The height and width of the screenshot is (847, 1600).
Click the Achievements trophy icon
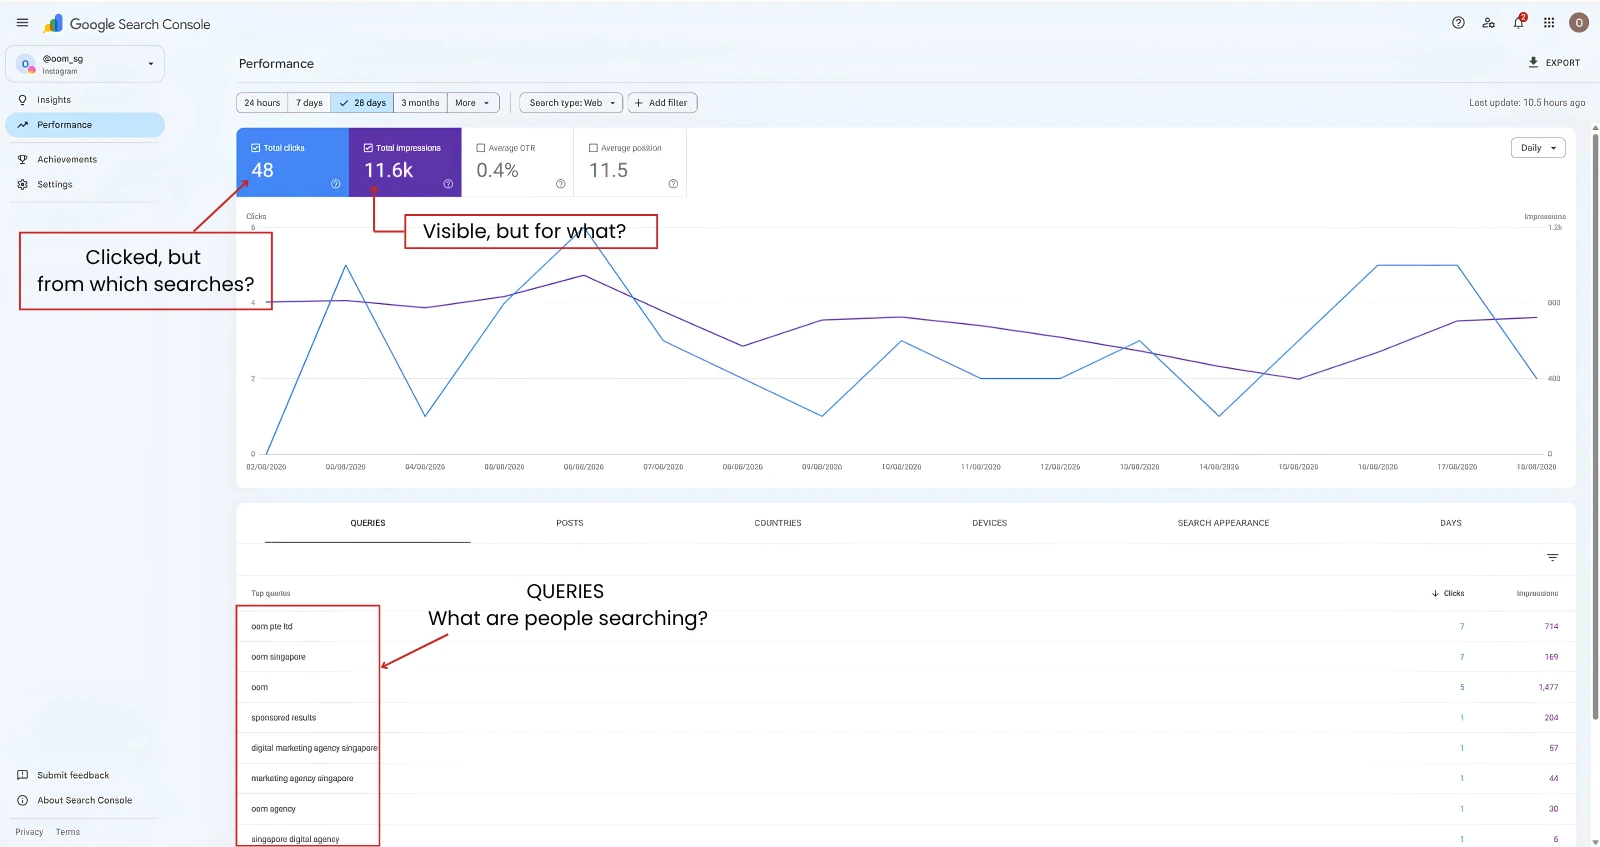click(22, 159)
